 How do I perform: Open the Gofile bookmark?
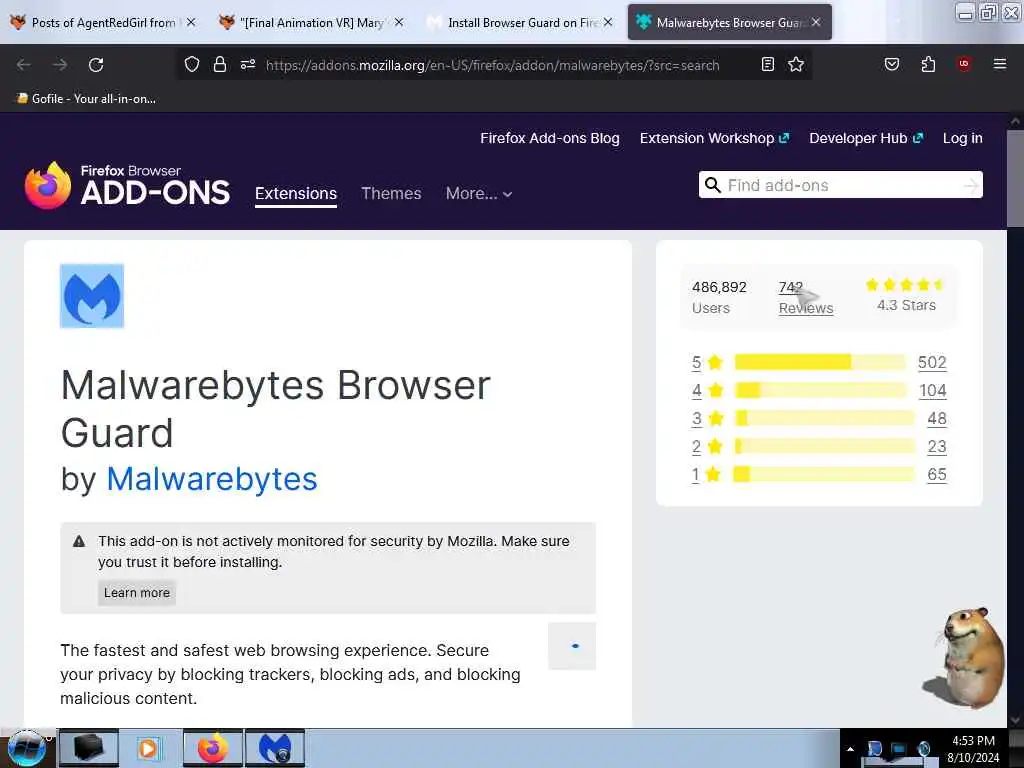coord(86,99)
